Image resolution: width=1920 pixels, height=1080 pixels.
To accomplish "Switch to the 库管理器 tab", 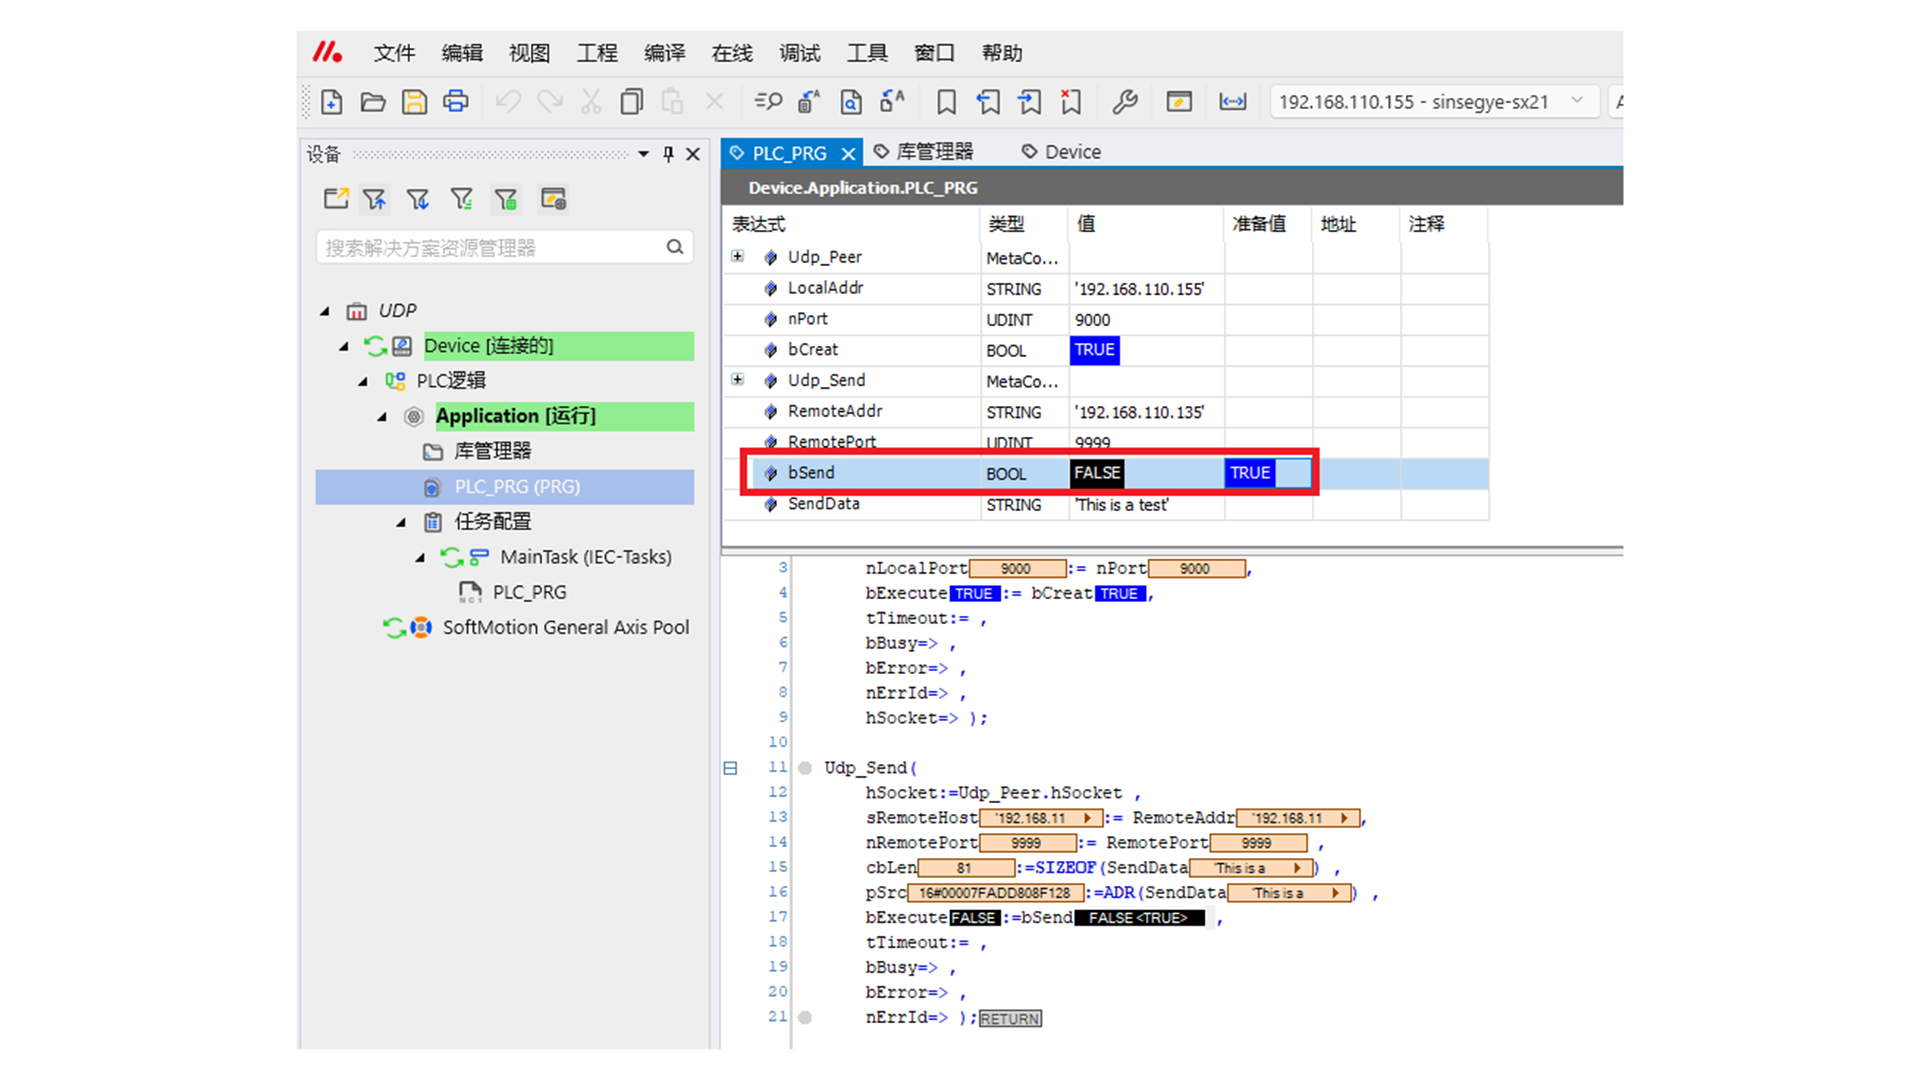I will pyautogui.click(x=933, y=152).
